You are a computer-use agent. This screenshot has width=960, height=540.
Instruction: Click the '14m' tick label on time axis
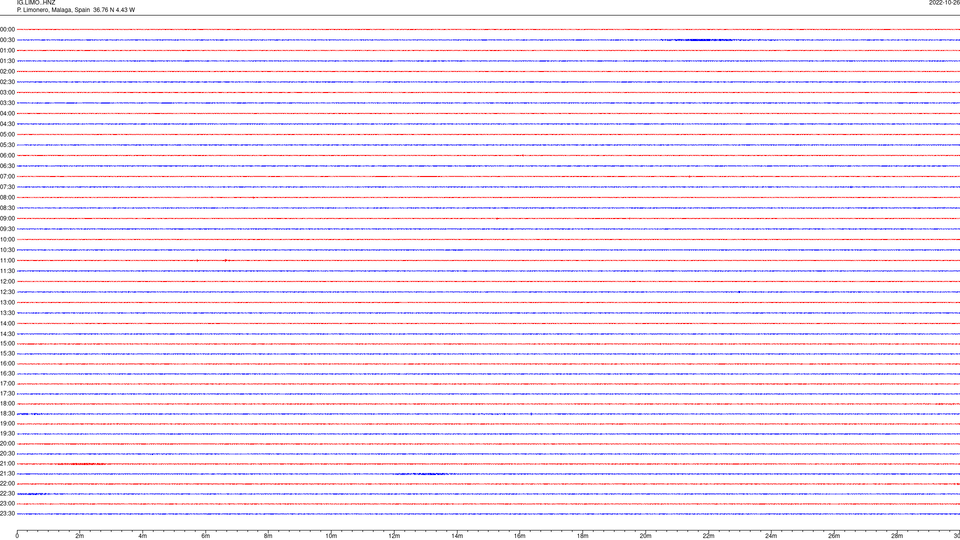[x=457, y=536]
